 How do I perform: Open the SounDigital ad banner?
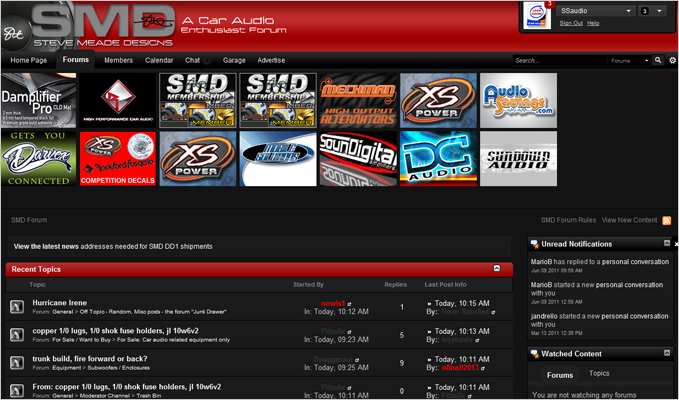tap(358, 159)
